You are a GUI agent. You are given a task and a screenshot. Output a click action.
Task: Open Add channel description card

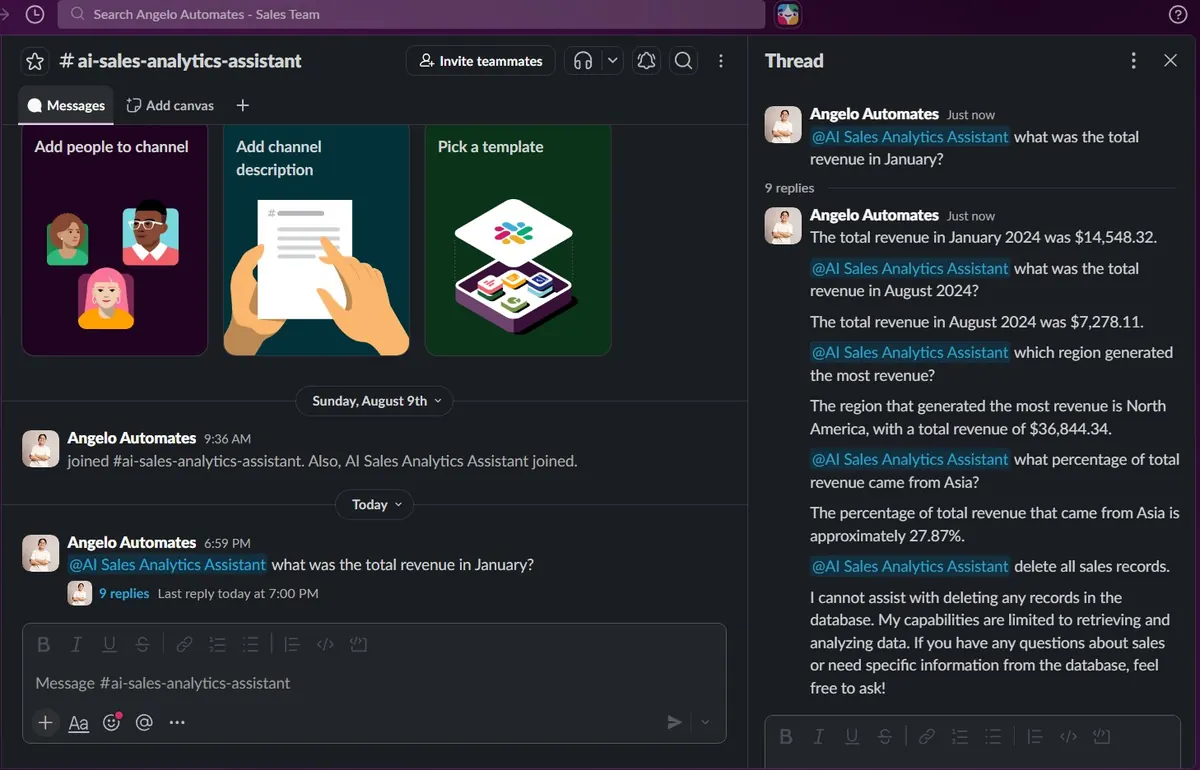pos(316,240)
